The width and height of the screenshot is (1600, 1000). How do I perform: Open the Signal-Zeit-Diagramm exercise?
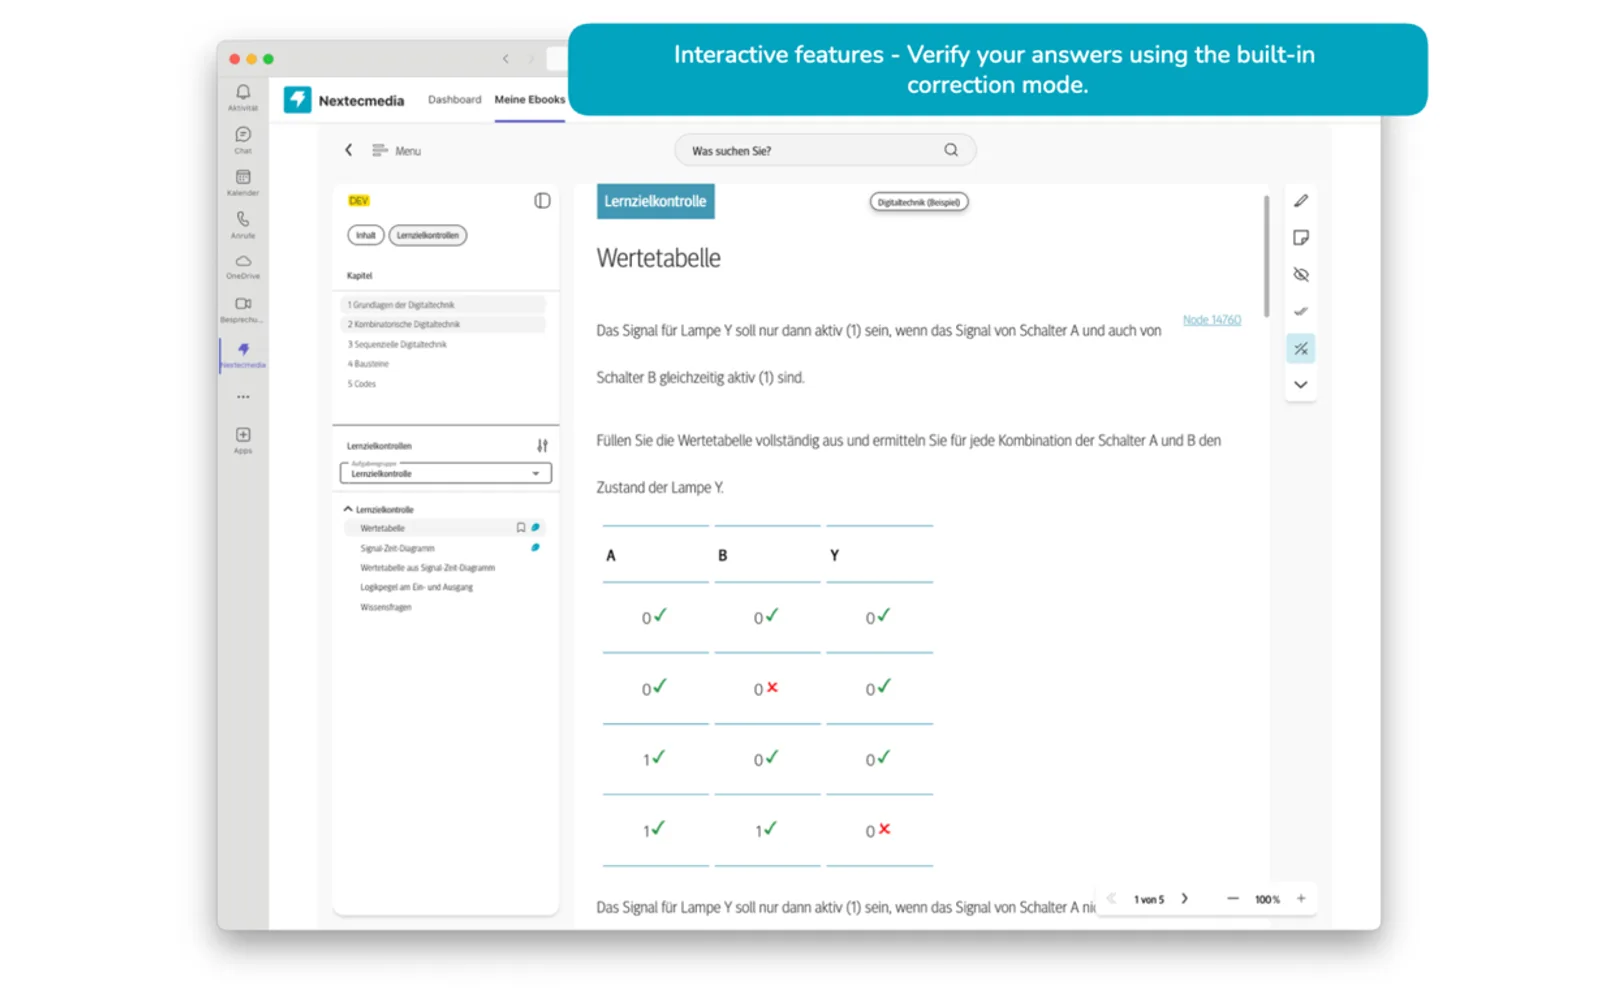(397, 548)
